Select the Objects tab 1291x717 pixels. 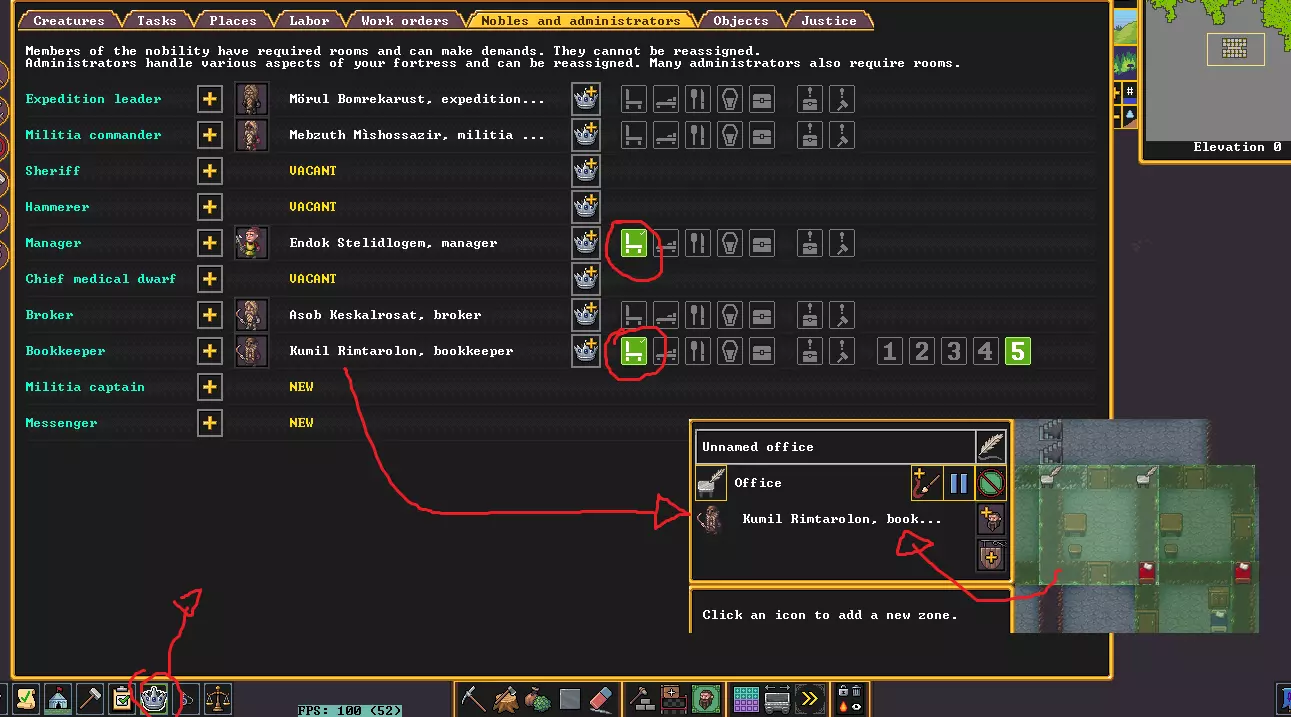pyautogui.click(x=741, y=20)
